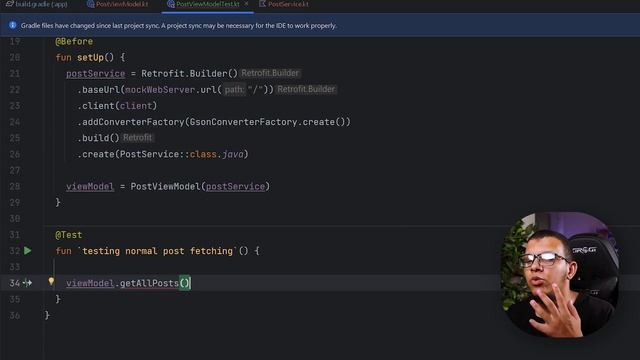Click mockWebServer on line 22
This screenshot has width=640, height=360.
[160, 89]
